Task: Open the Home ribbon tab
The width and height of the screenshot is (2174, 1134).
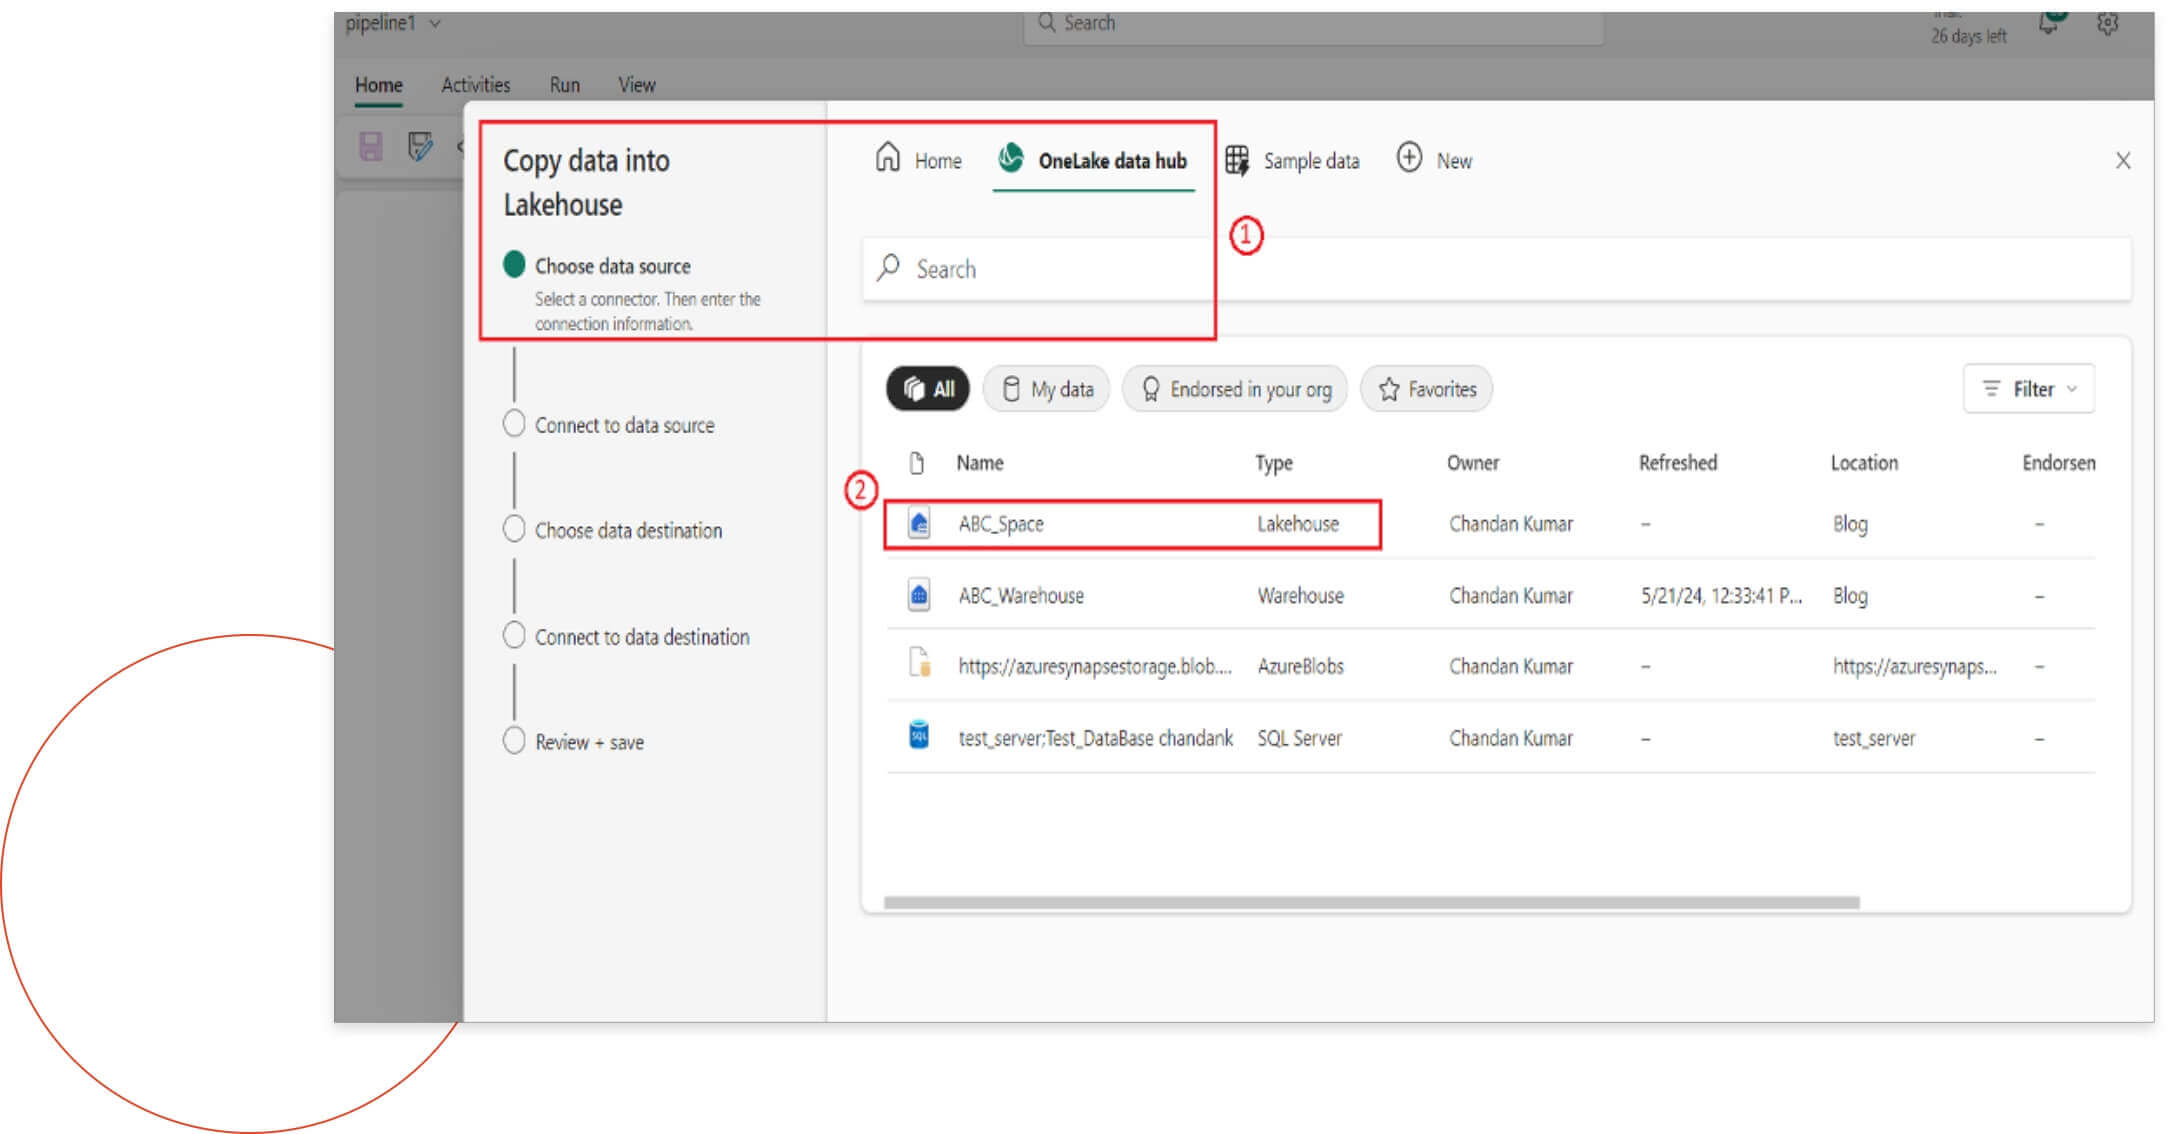Action: point(378,85)
